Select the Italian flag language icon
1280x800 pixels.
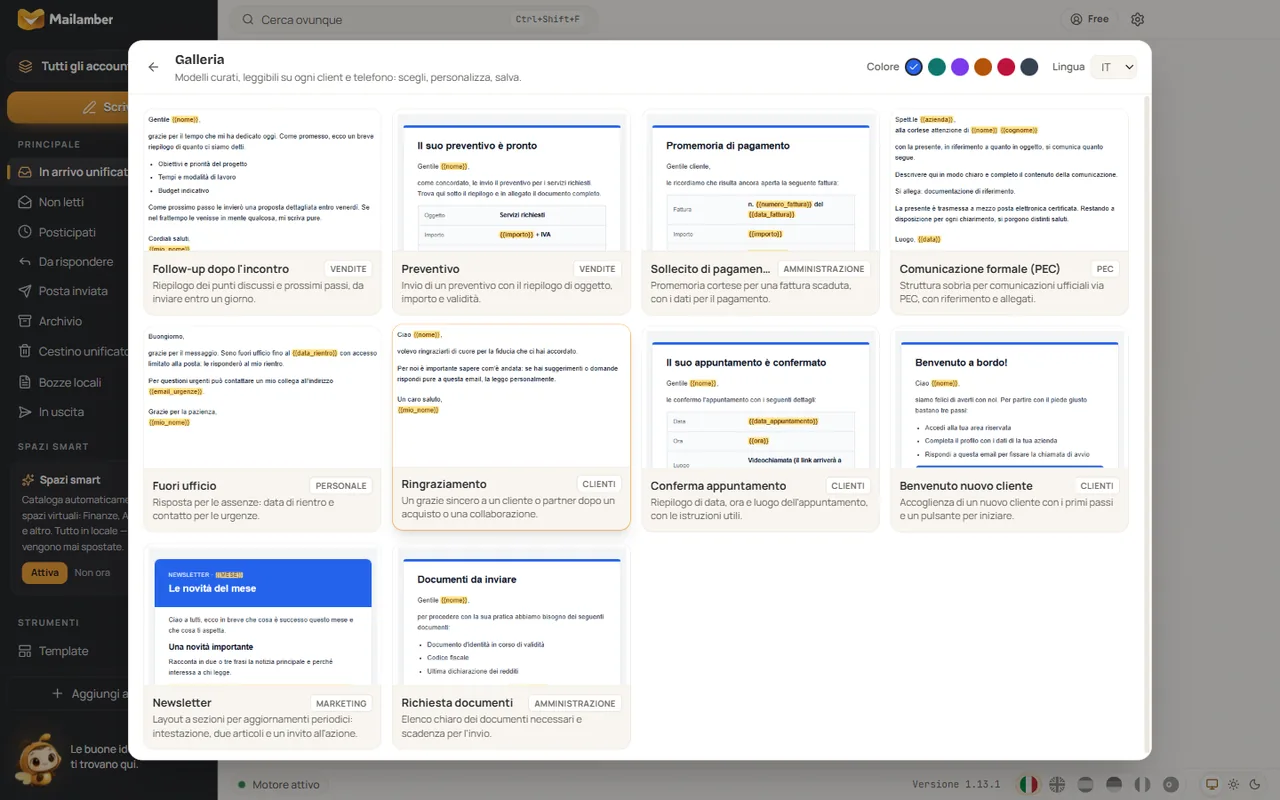pyautogui.click(x=1028, y=784)
